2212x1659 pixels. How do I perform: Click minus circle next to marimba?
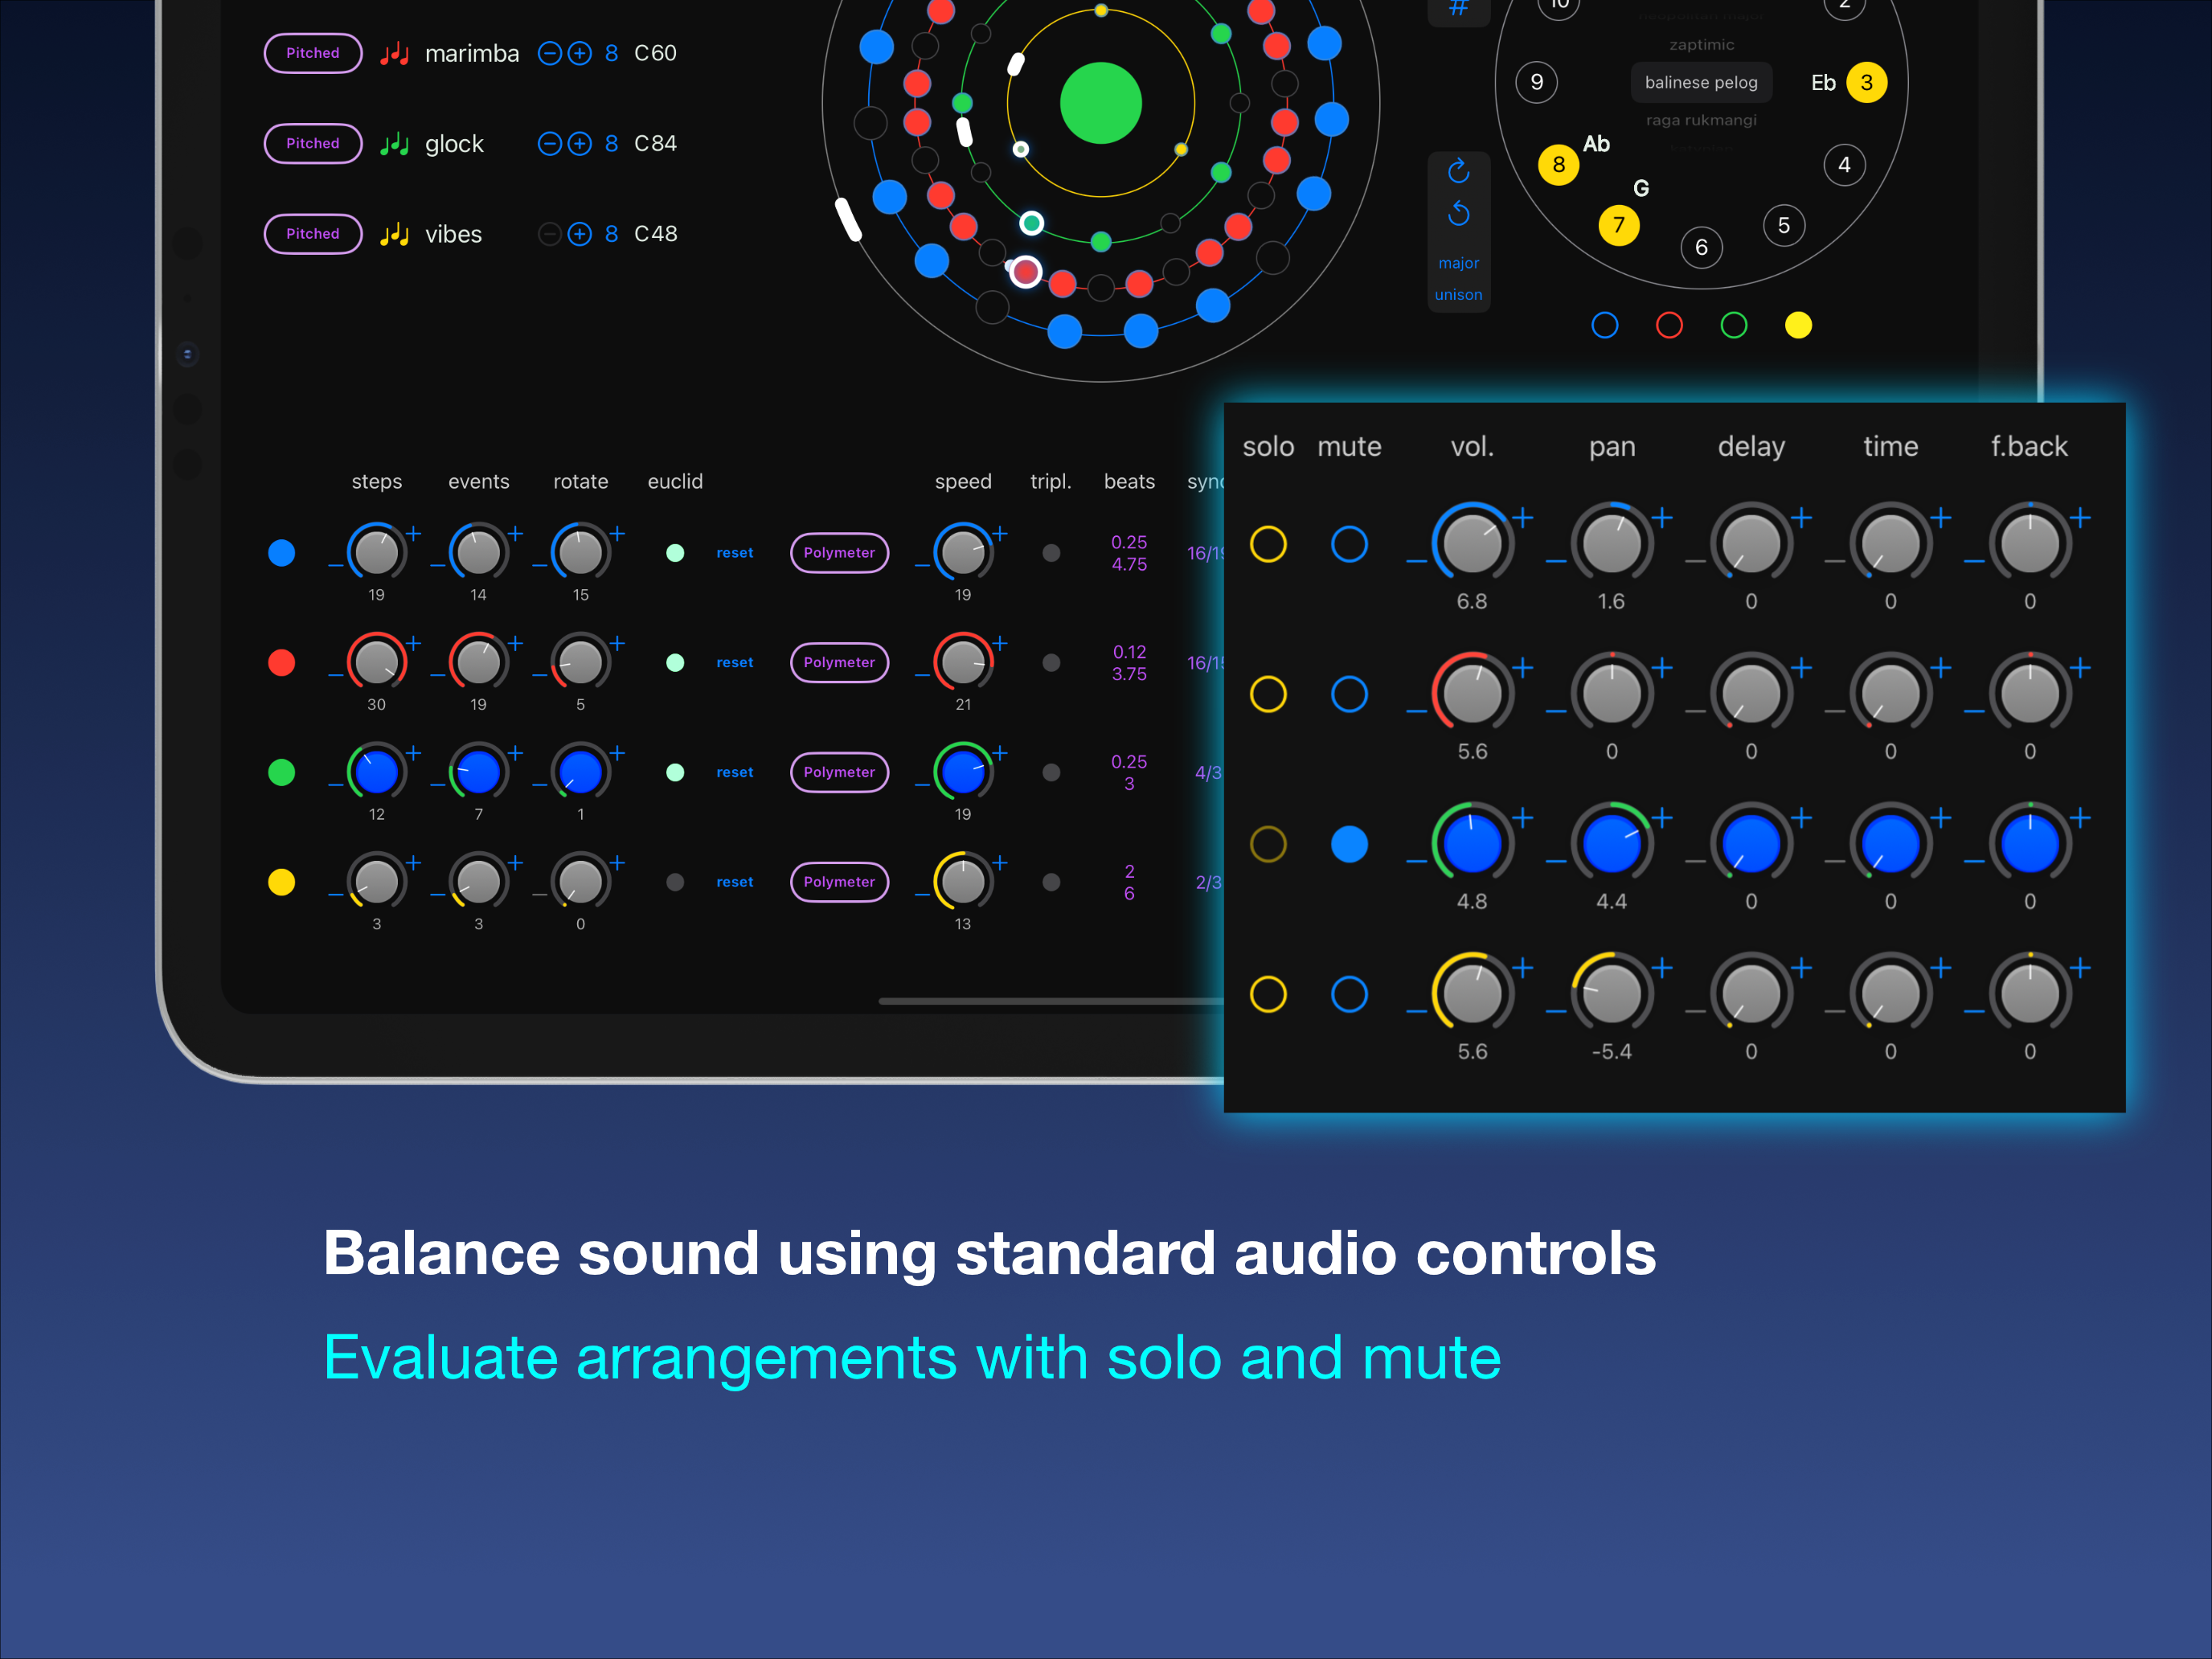click(549, 53)
